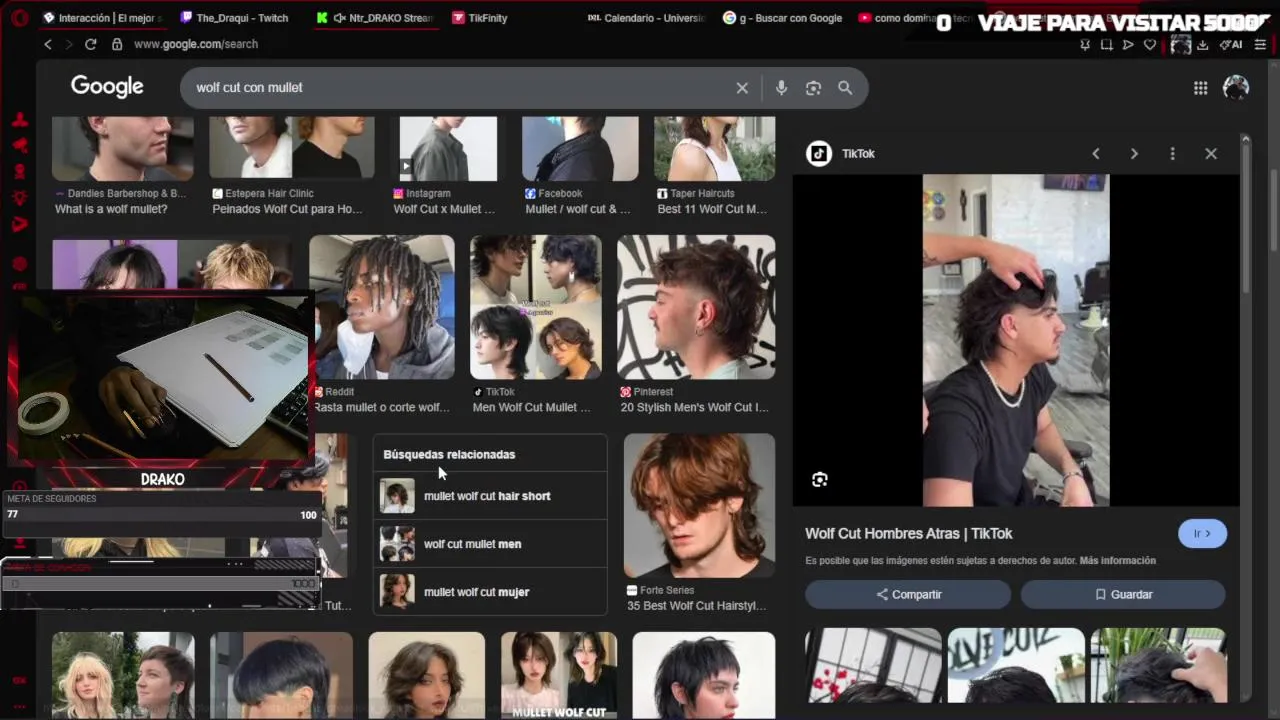
Task: Take a snapshot with Opera toolbar
Action: pyautogui.click(x=1107, y=44)
